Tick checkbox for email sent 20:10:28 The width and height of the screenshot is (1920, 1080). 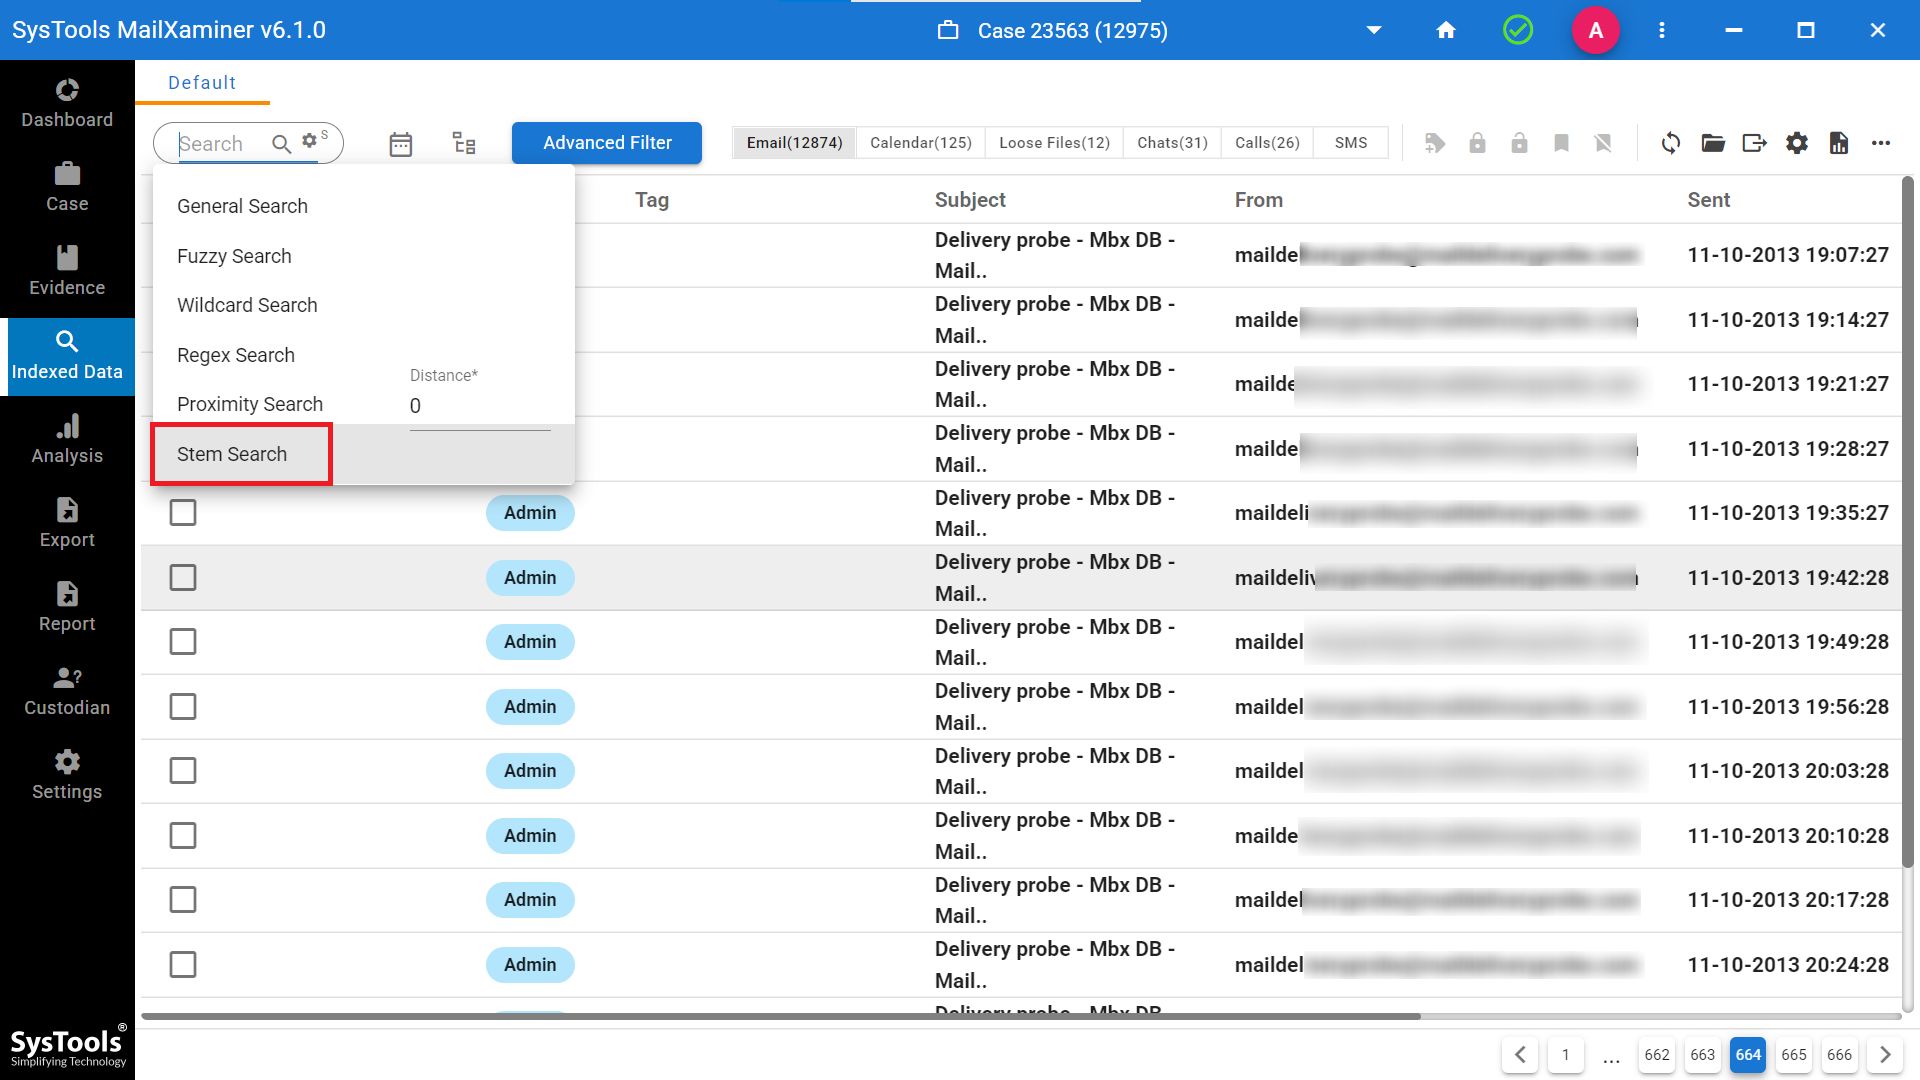click(x=183, y=836)
